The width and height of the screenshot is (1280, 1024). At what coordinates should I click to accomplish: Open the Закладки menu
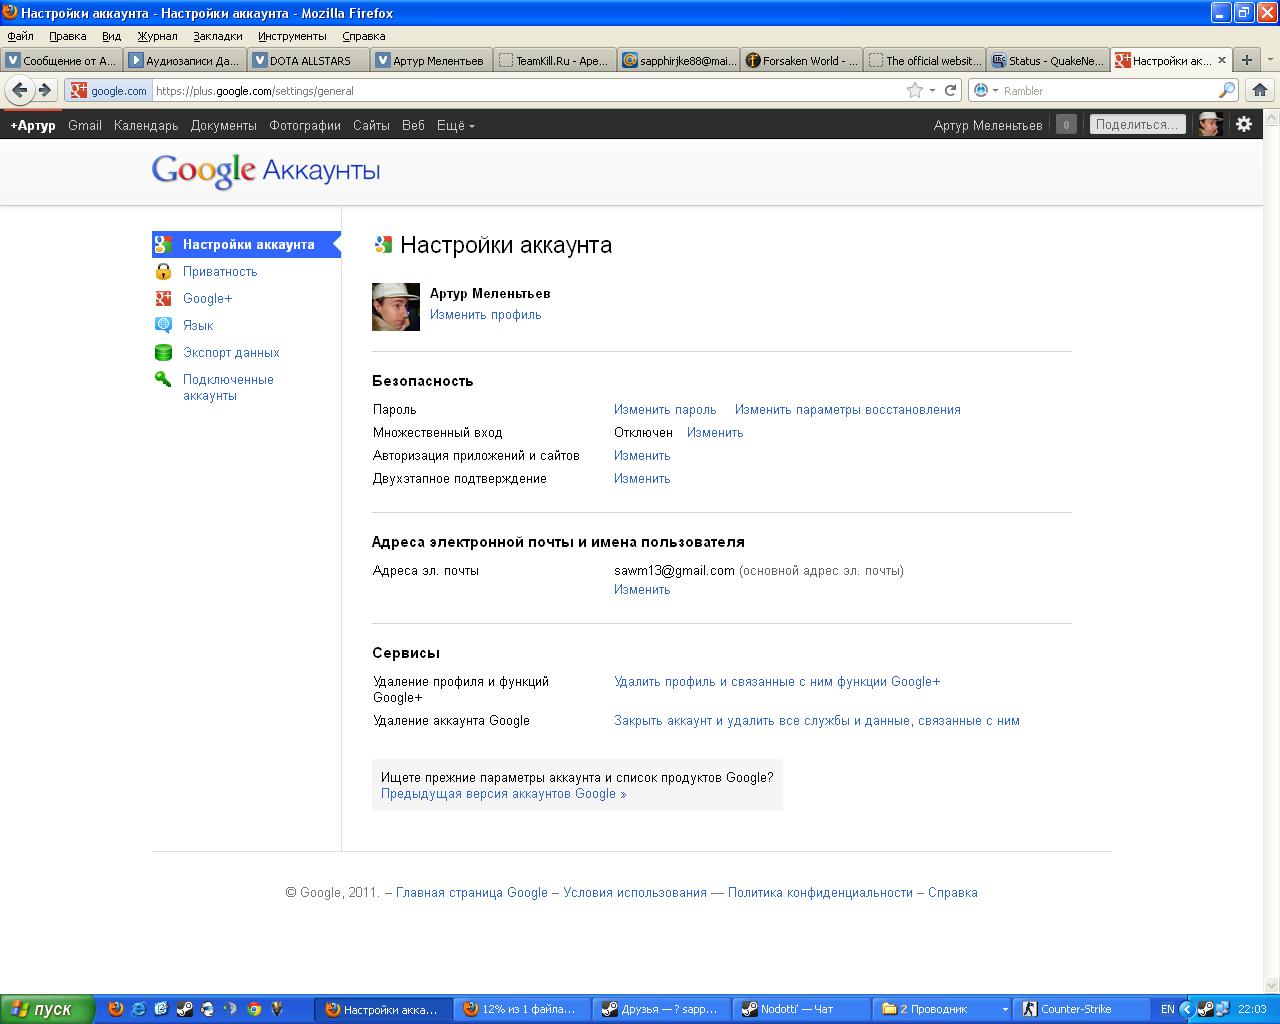point(218,36)
